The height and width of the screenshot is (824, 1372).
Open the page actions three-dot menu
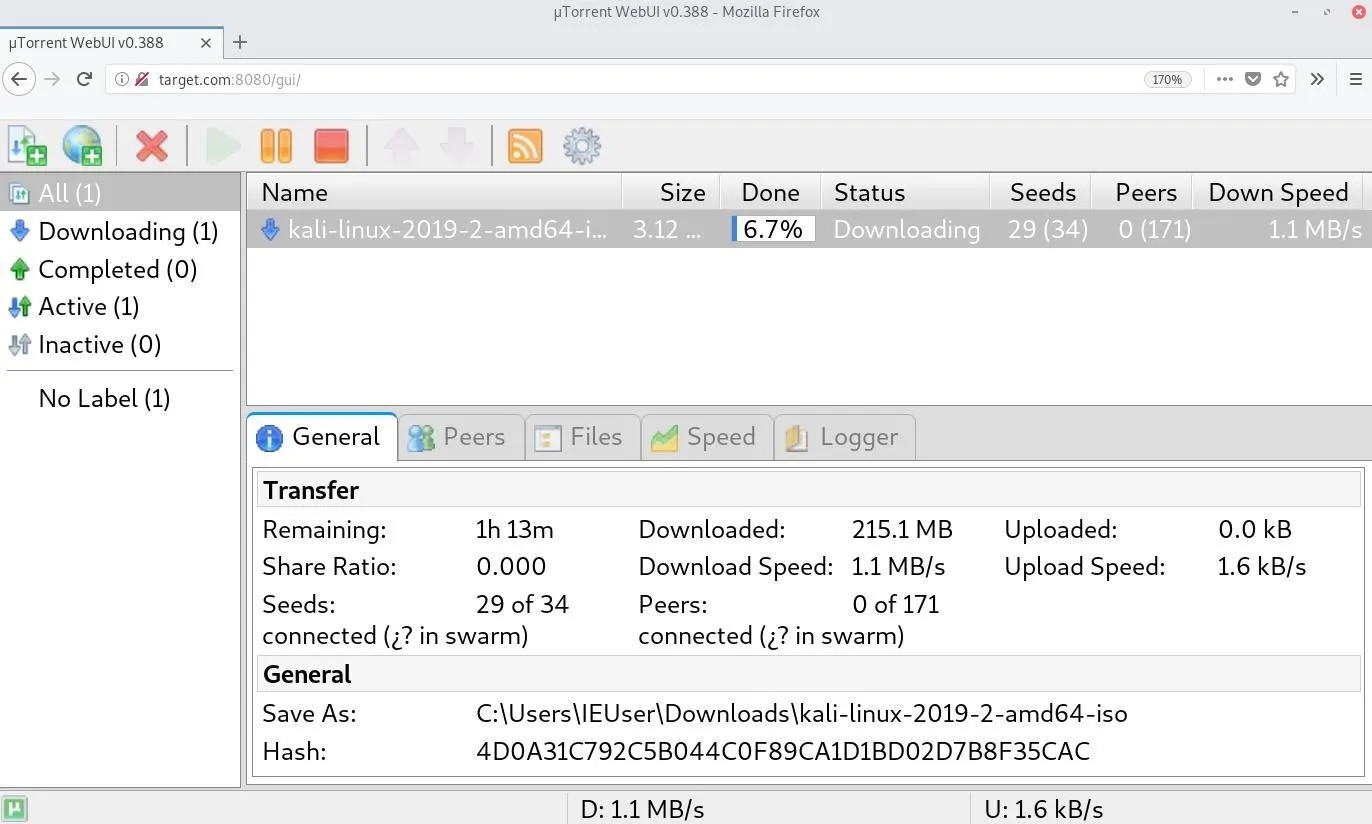tap(1224, 79)
